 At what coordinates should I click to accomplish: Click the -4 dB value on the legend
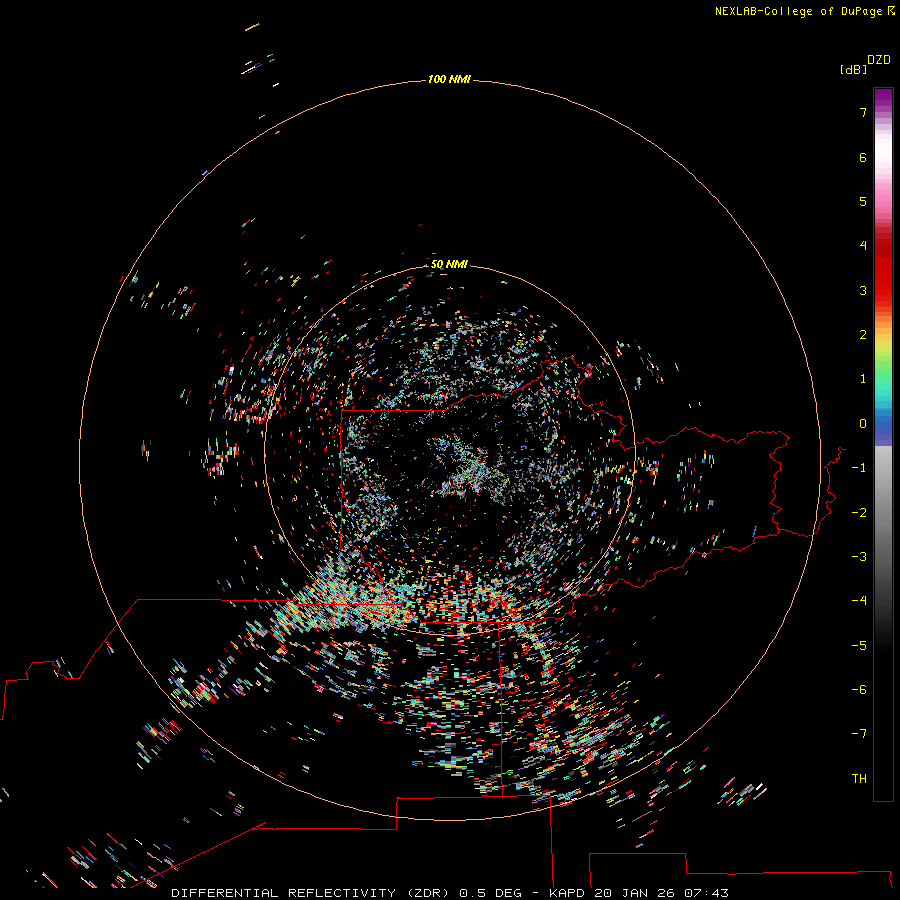coord(859,601)
